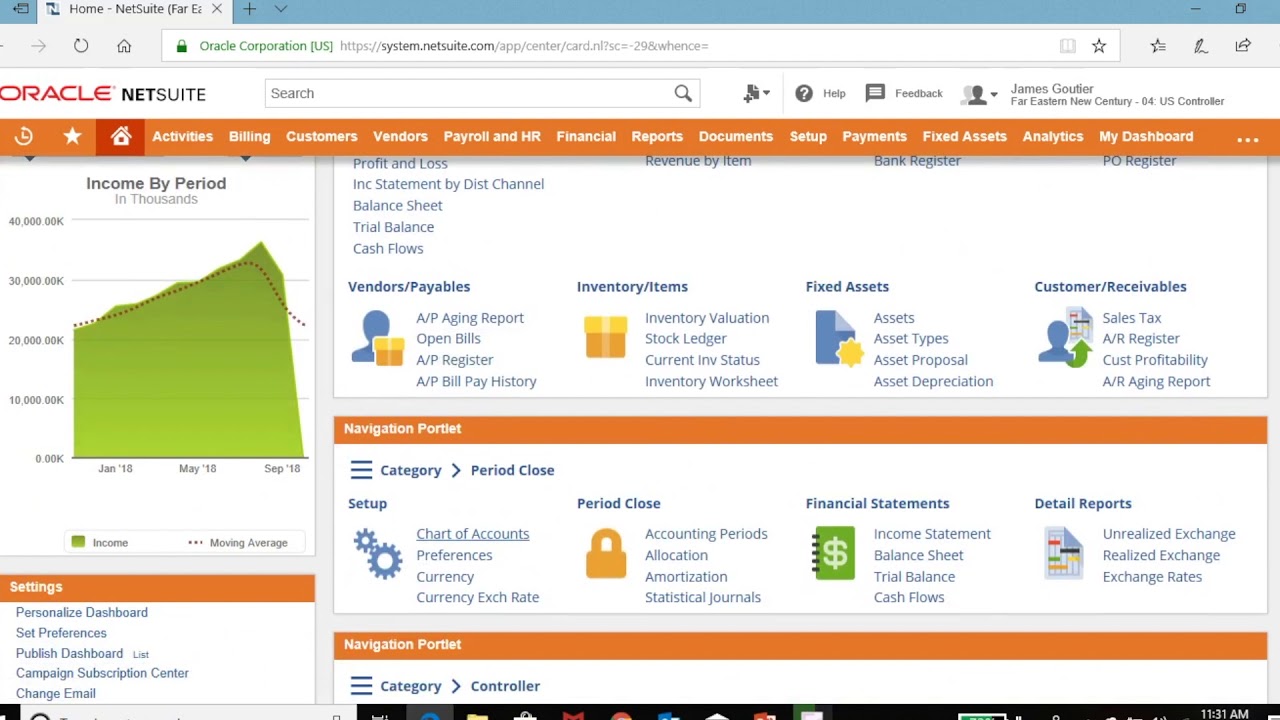The image size is (1280, 720).
Task: Open the Billing menu
Action: pos(249,136)
